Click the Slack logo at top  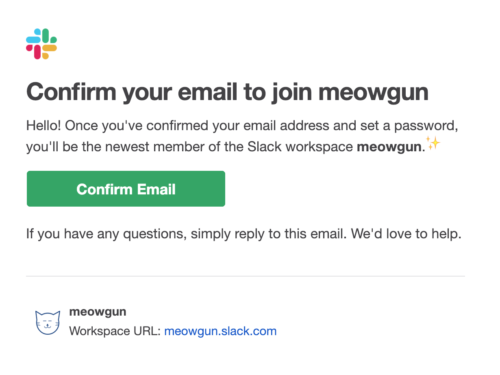point(41,44)
